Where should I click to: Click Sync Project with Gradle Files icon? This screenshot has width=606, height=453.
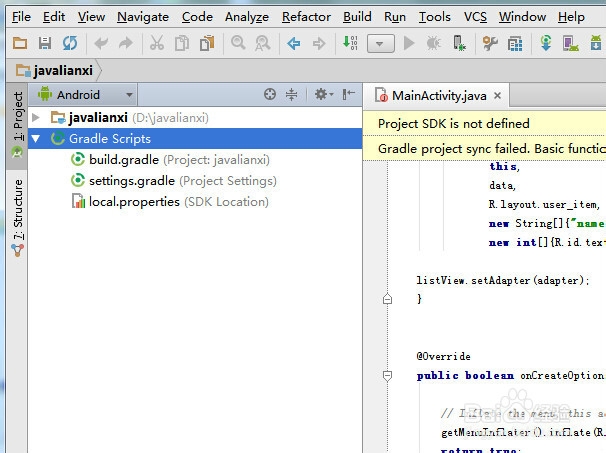point(546,43)
